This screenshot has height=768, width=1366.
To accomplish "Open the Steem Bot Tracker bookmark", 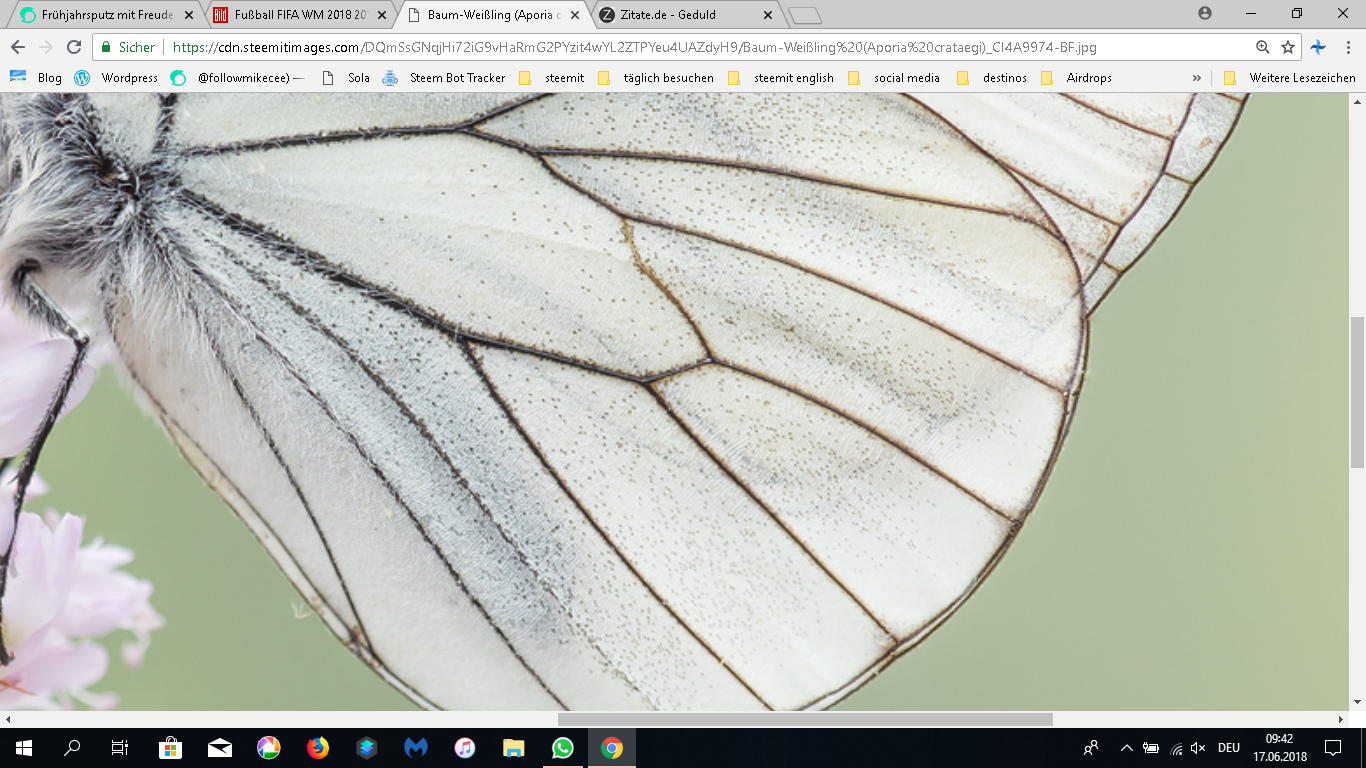I will point(444,77).
